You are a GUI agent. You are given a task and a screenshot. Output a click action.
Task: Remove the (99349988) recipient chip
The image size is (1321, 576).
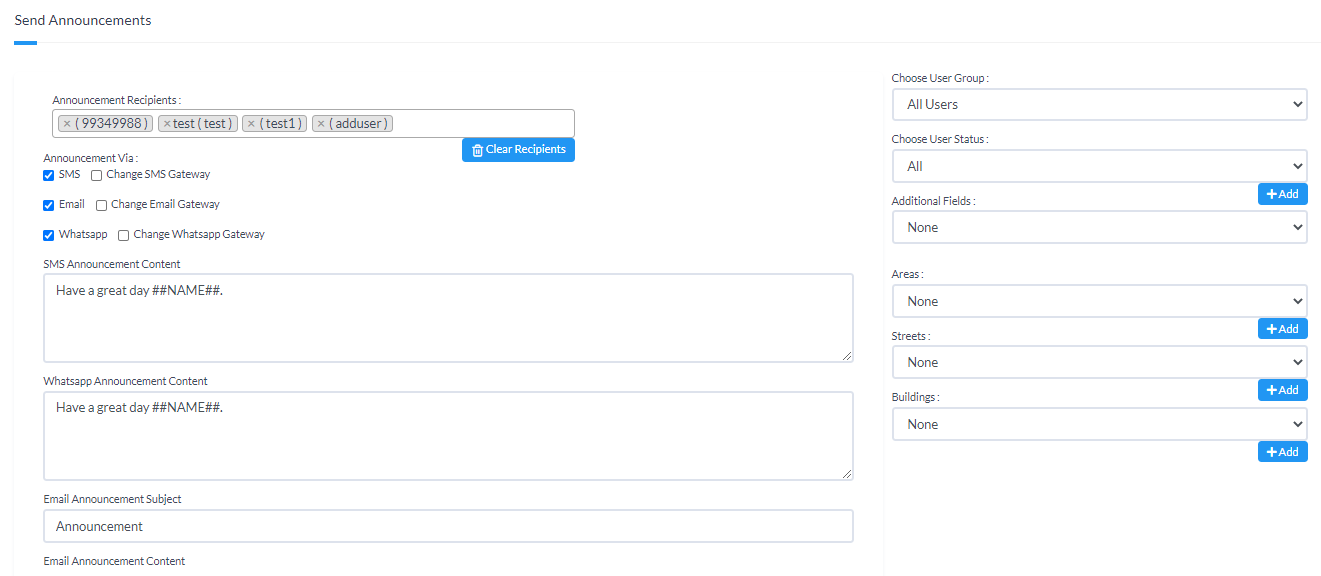(x=68, y=124)
